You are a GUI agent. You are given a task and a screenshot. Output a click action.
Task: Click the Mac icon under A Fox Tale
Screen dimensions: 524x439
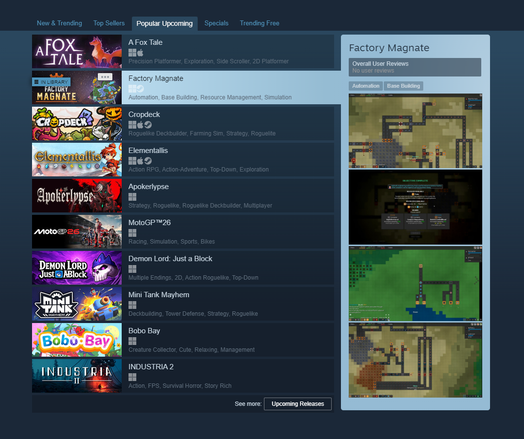tap(140, 52)
